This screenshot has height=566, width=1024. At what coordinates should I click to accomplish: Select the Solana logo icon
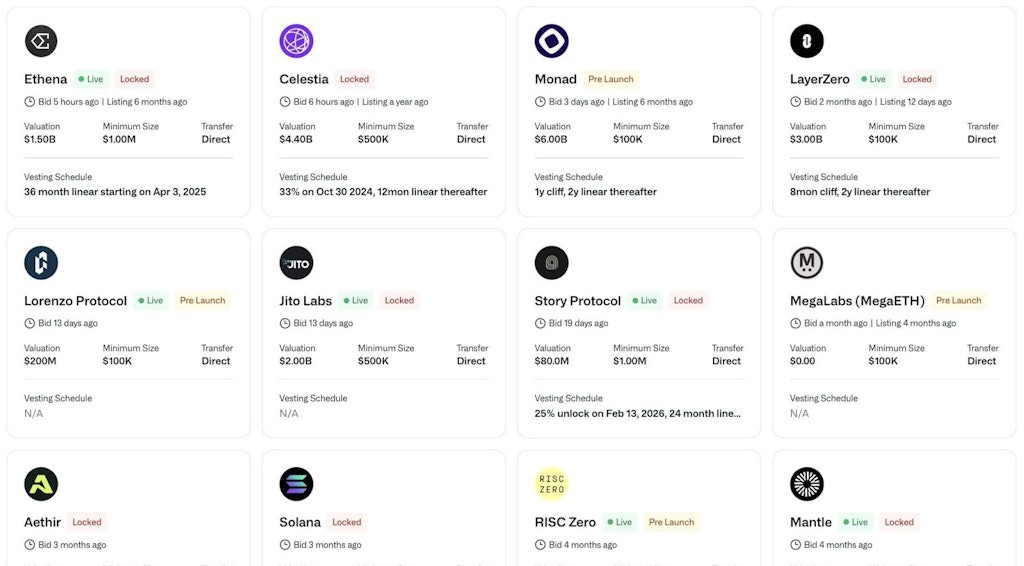click(296, 484)
